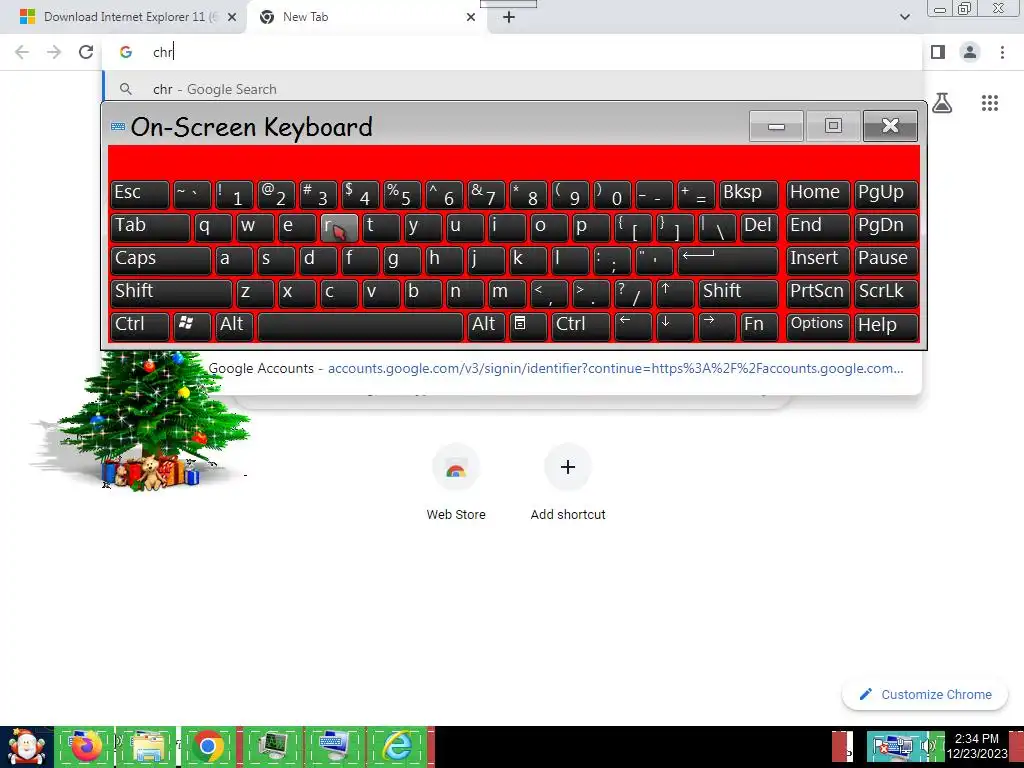Click the Enter key on On-Screen Keyboard
This screenshot has height=768, width=1024.
728,261
